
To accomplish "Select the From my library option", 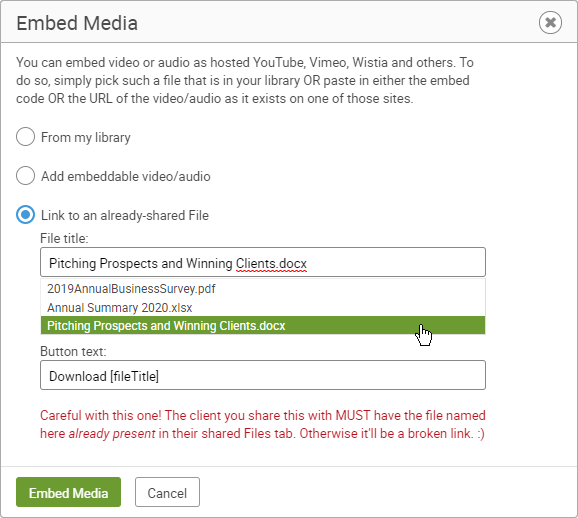I will [25, 137].
